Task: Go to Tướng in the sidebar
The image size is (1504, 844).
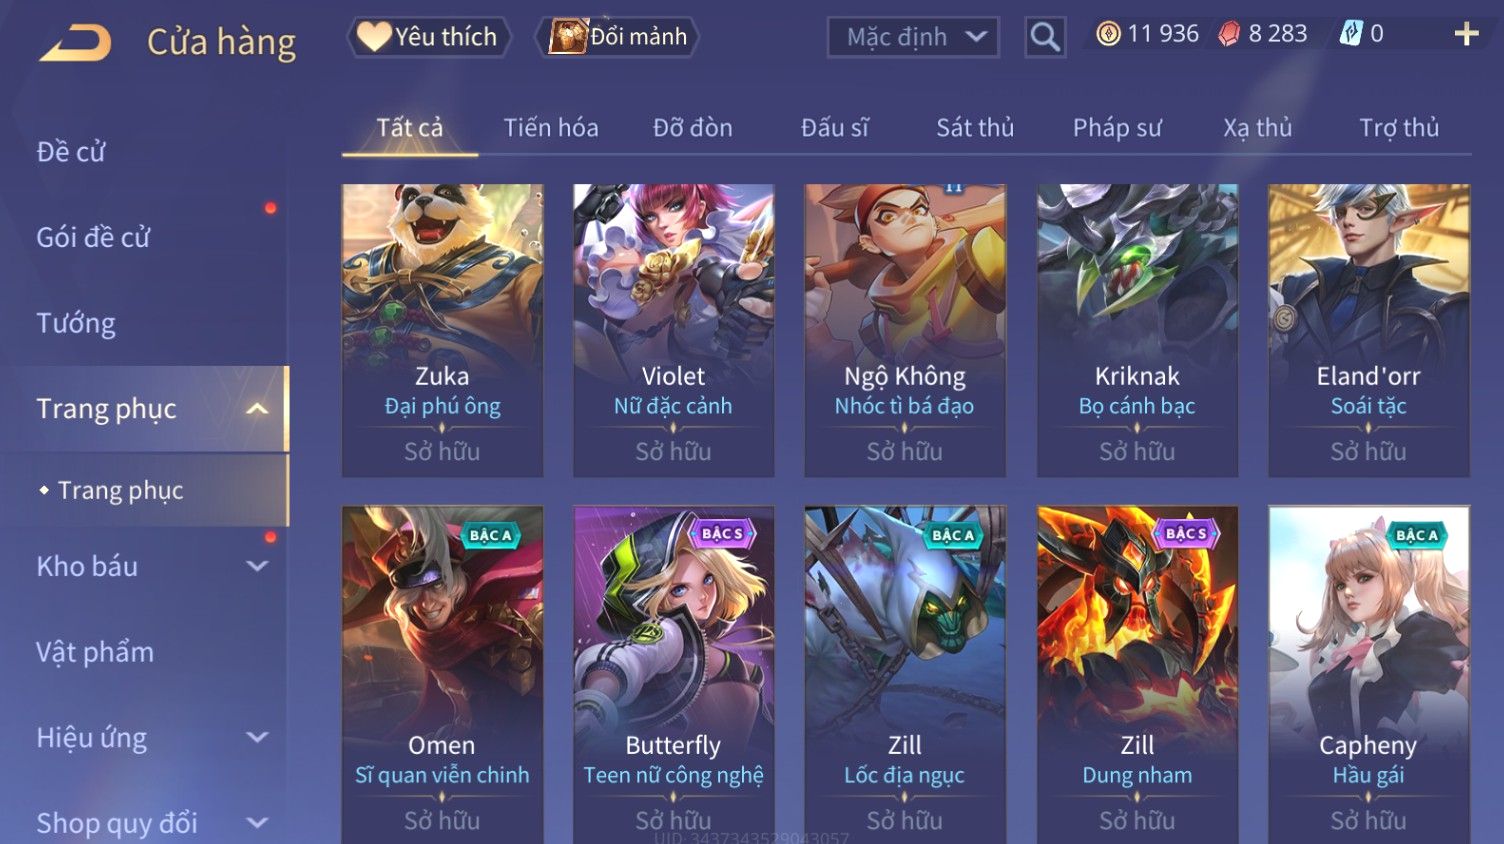Action: point(76,323)
